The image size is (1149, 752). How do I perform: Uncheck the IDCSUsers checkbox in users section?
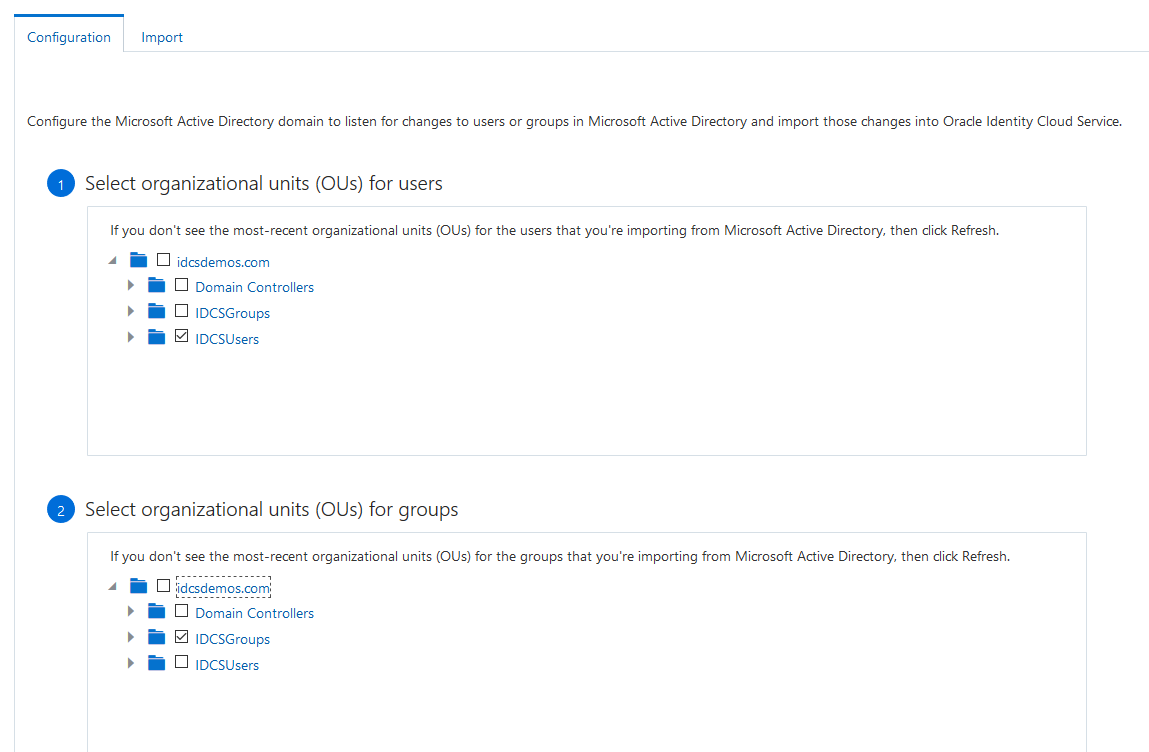pyautogui.click(x=181, y=337)
